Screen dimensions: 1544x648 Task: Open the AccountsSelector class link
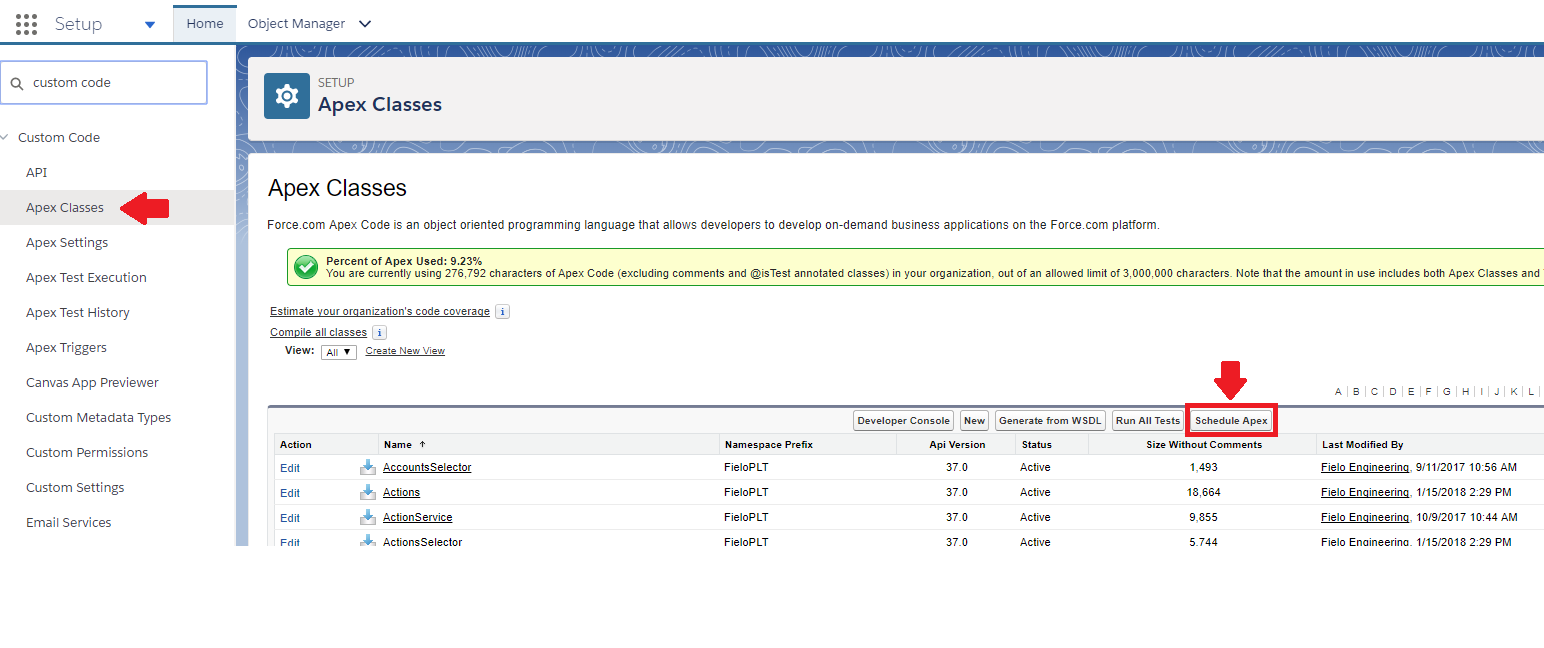tap(427, 467)
